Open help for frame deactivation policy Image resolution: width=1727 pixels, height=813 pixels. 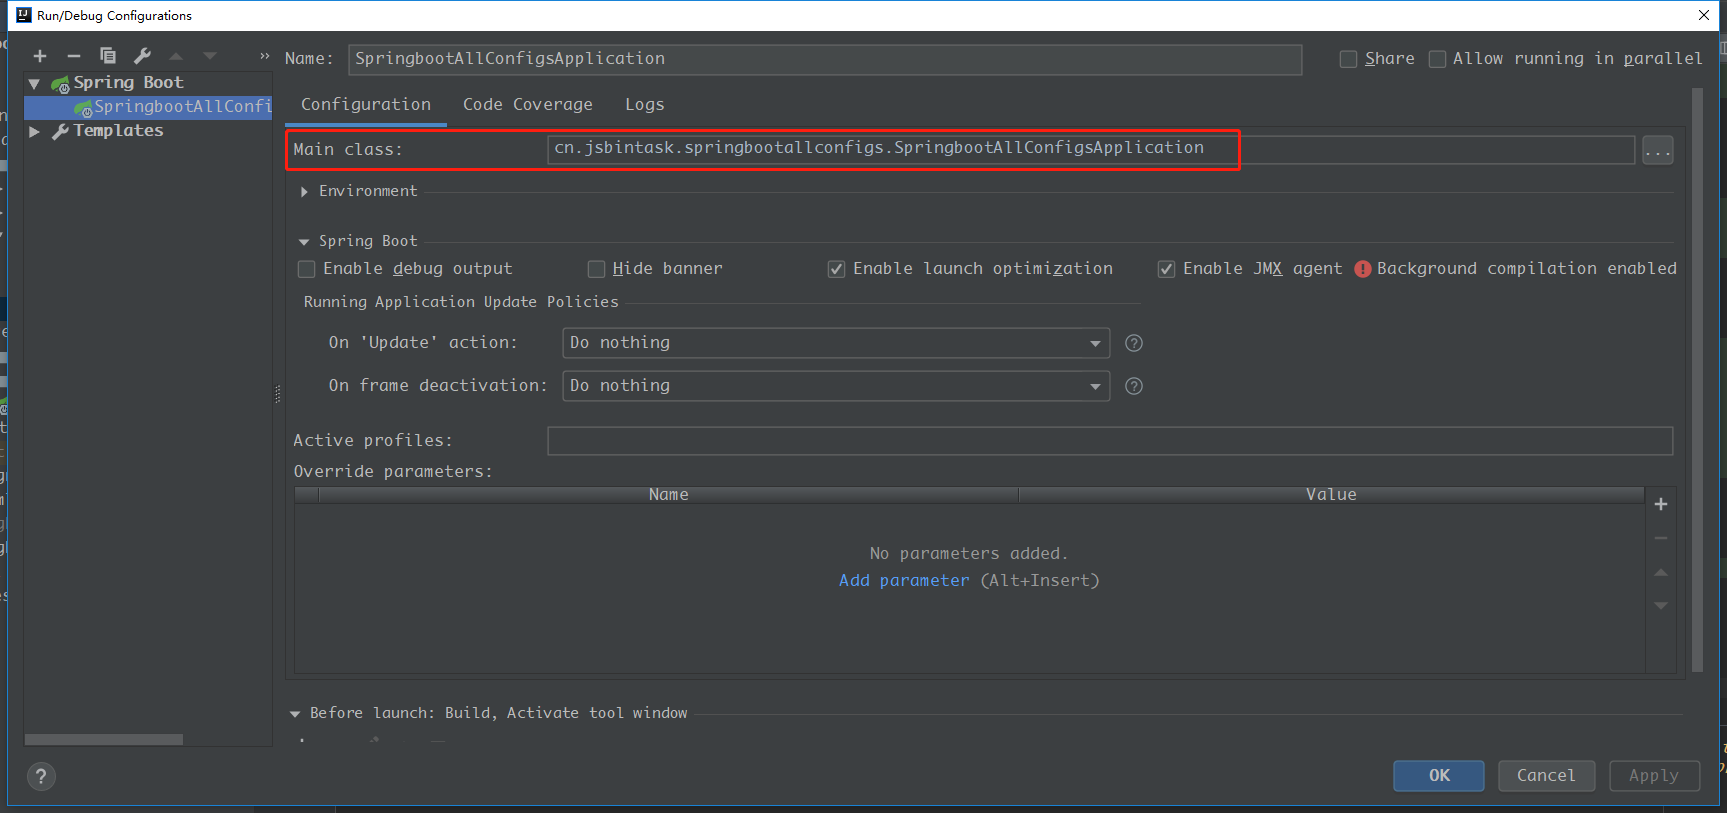pos(1134,386)
